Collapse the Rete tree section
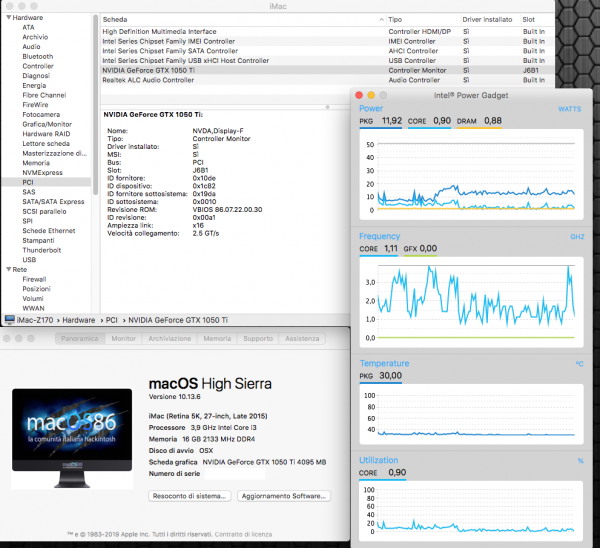The image size is (600, 548). (8, 269)
